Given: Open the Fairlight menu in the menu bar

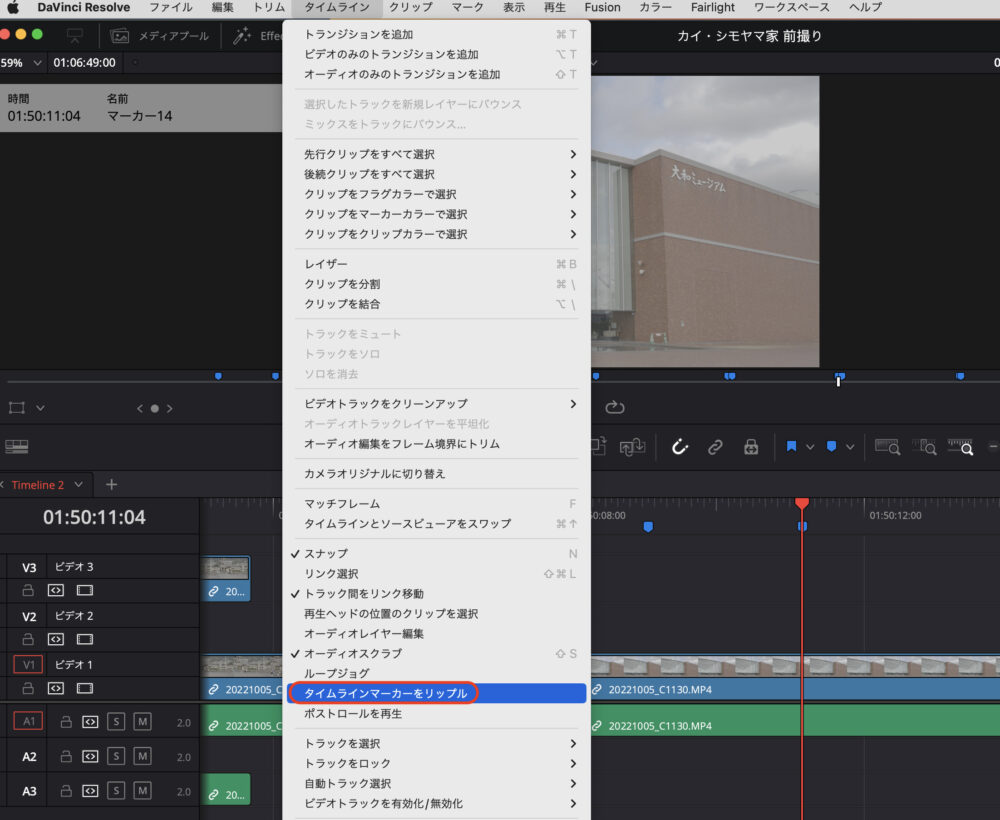Looking at the screenshot, I should point(712,8).
